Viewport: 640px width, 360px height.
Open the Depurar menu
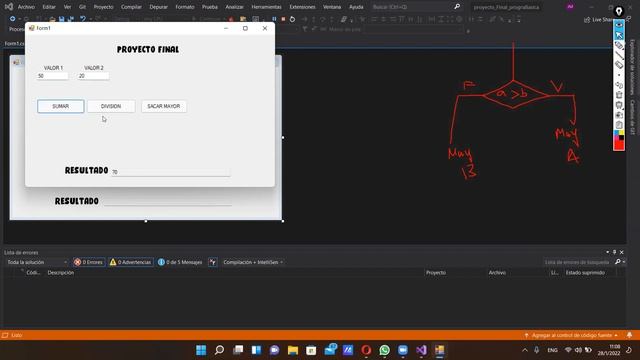(x=158, y=7)
